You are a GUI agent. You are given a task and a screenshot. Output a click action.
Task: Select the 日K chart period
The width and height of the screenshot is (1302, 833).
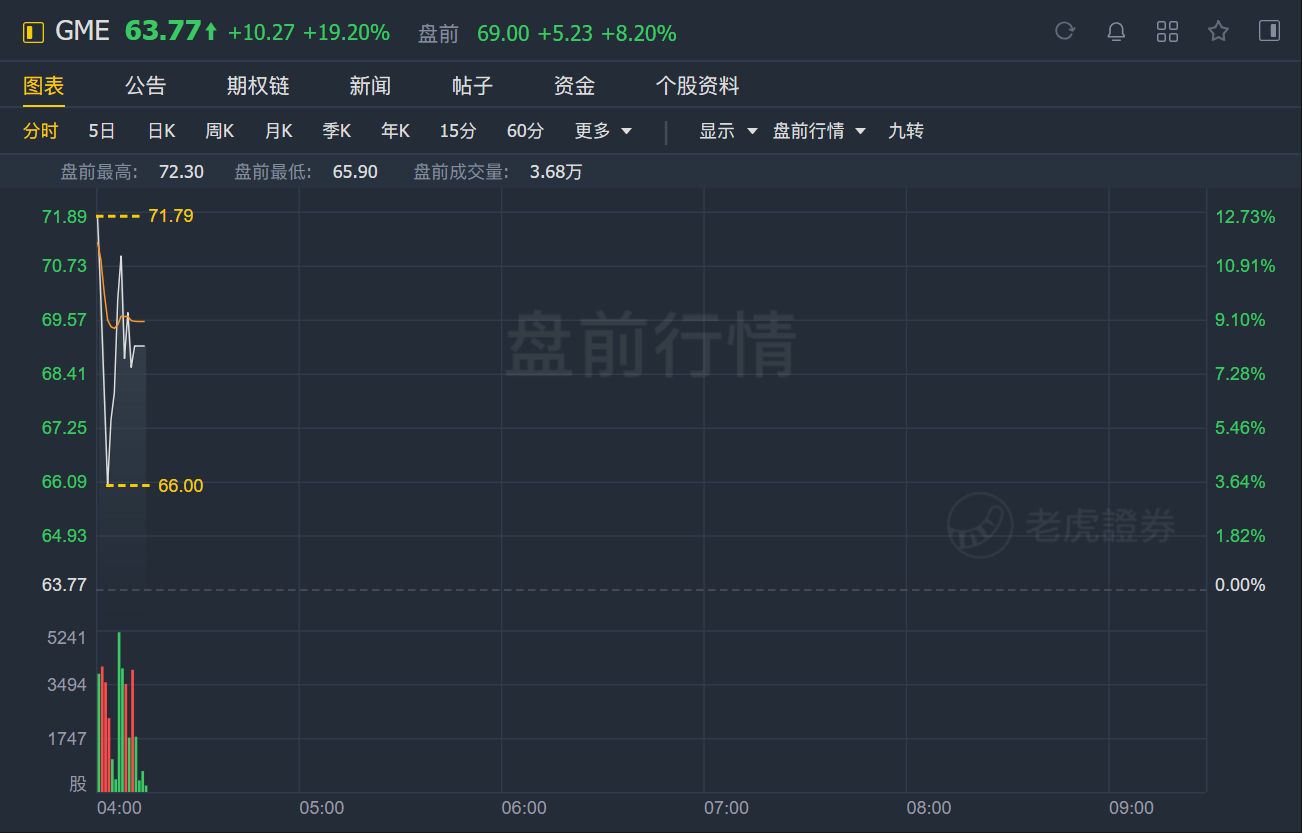(x=161, y=131)
